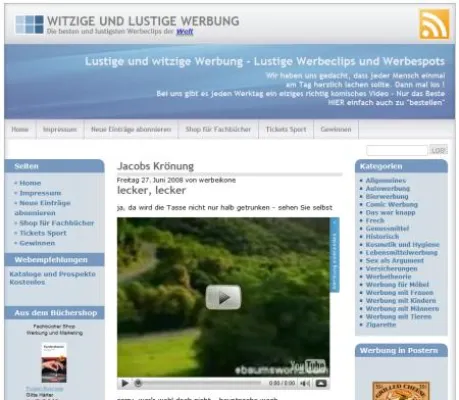The height and width of the screenshot is (400, 459).
Task: Open the Sex als Argument category
Action: click(x=395, y=260)
